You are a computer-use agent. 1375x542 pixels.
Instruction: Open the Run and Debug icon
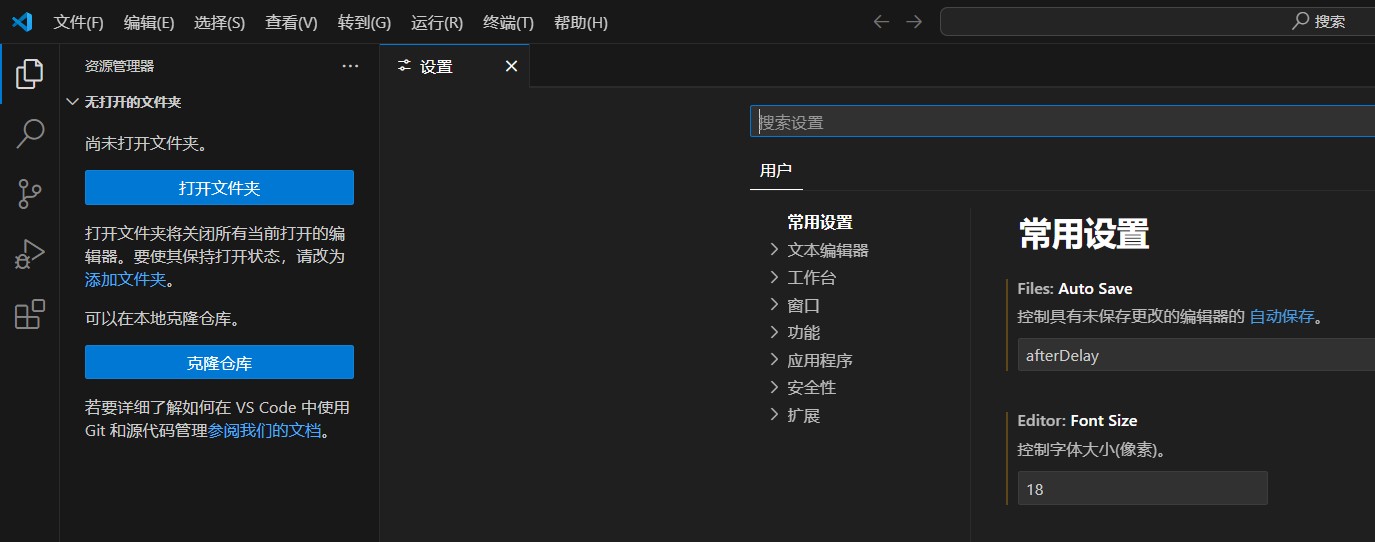[30, 254]
